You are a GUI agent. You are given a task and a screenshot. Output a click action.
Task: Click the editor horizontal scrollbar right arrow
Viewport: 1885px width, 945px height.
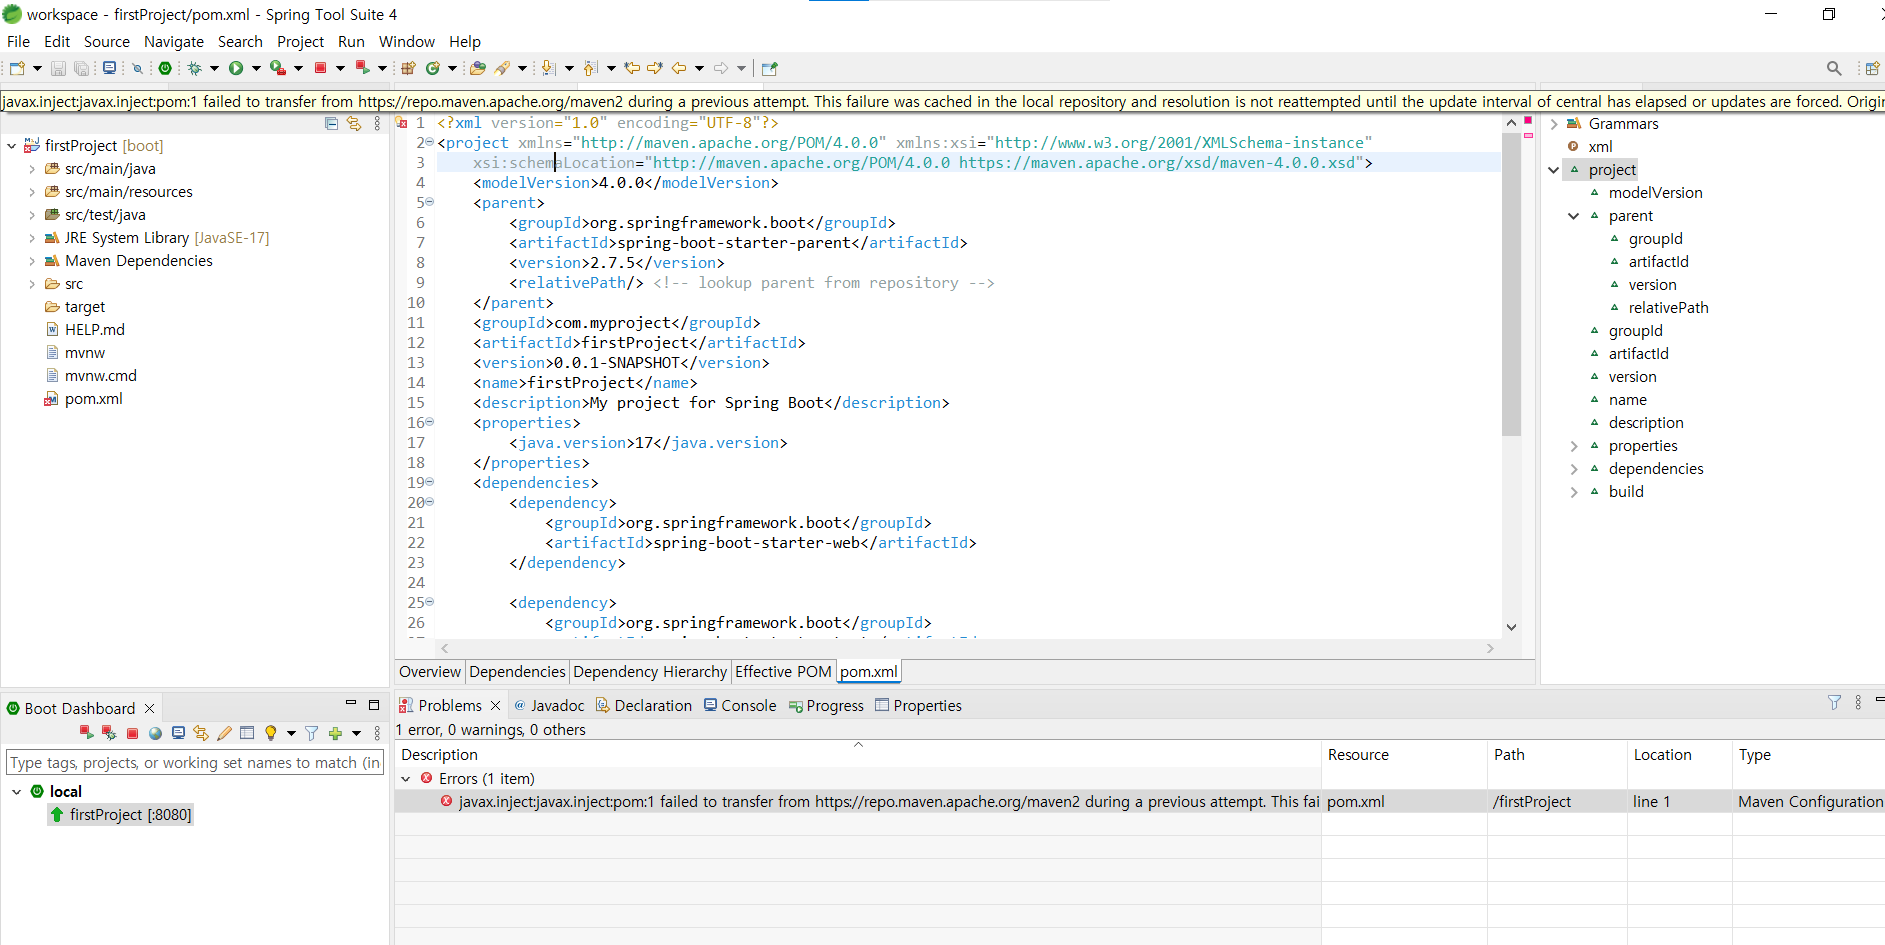pos(1490,649)
